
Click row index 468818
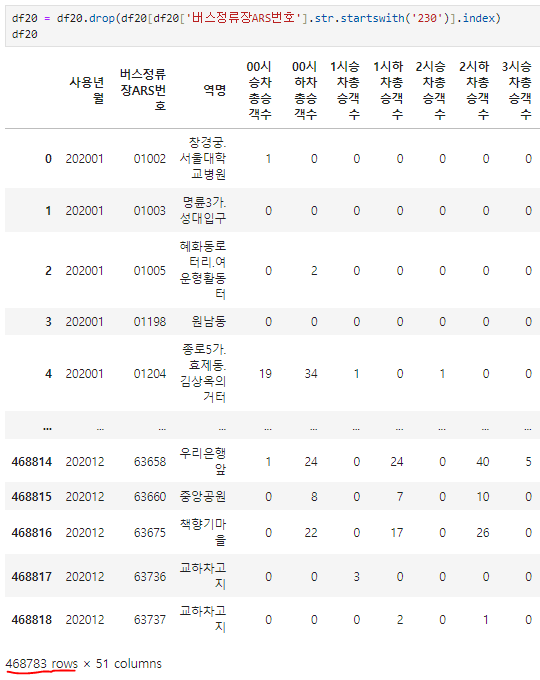coord(32,620)
